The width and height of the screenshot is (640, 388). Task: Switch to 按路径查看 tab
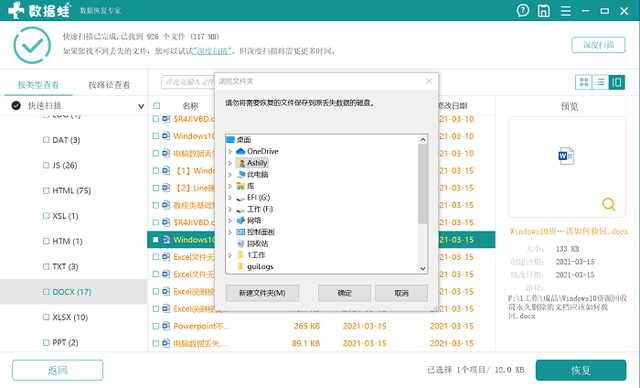tap(109, 85)
